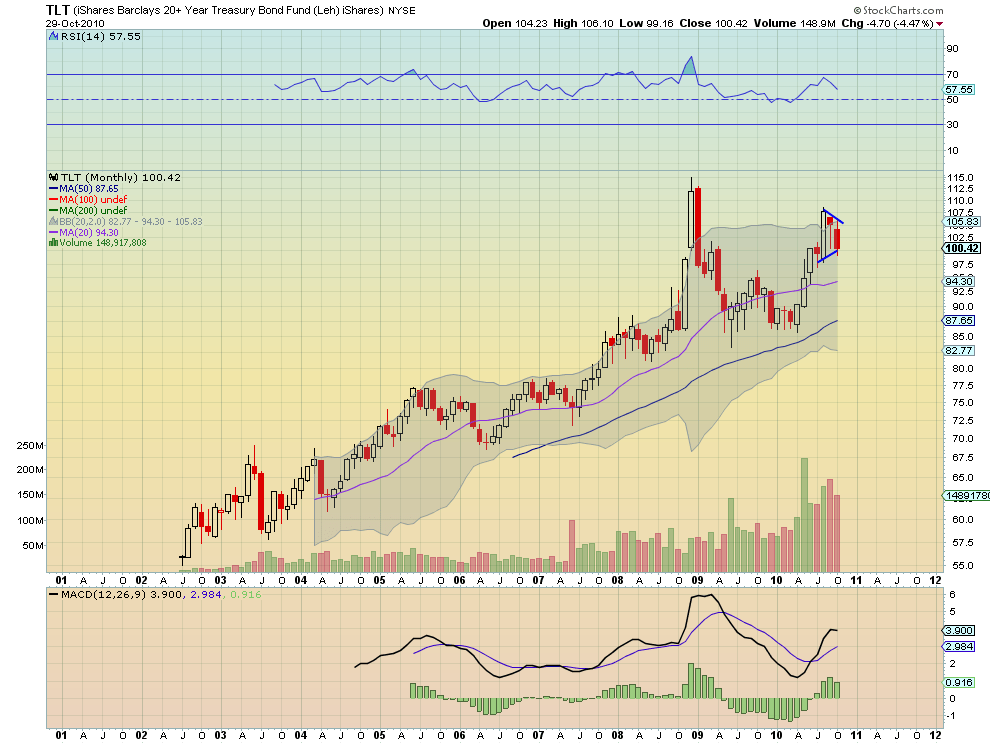
Task: Click the 57.55 RSI axis value tag
Action: tap(958, 90)
